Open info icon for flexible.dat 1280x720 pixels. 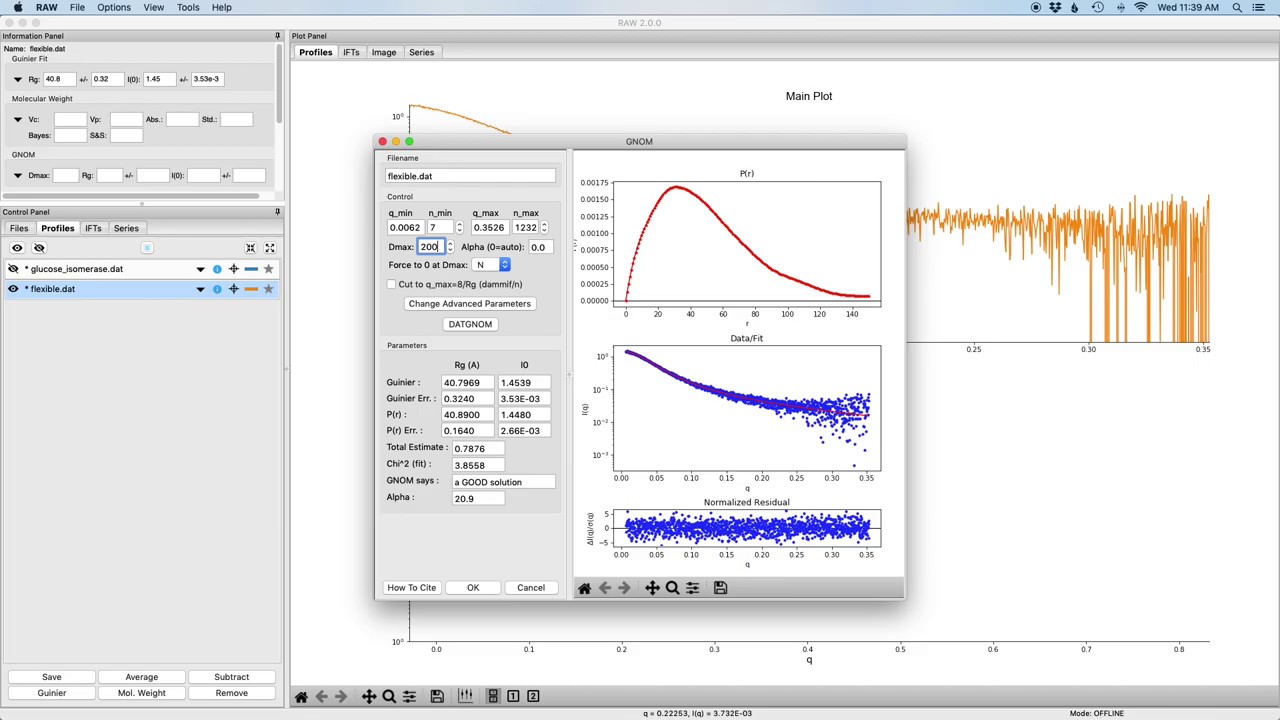pyautogui.click(x=217, y=289)
